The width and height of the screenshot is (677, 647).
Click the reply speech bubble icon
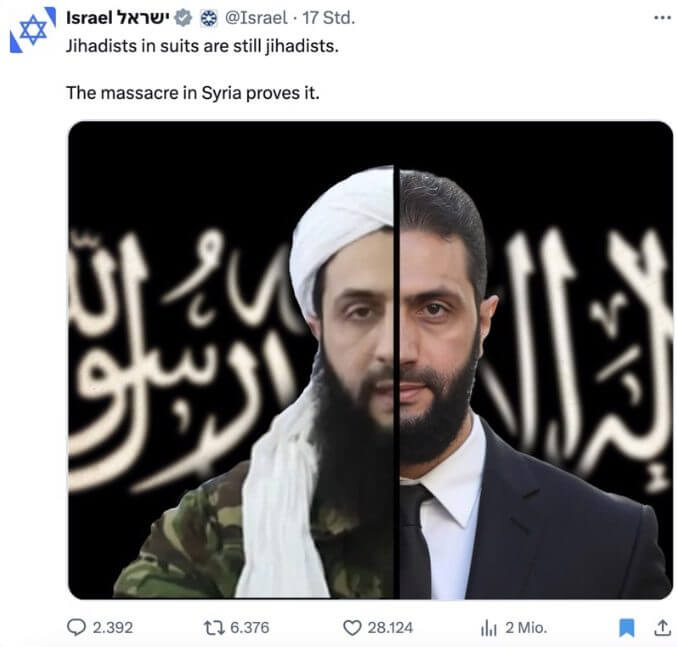(x=76, y=628)
